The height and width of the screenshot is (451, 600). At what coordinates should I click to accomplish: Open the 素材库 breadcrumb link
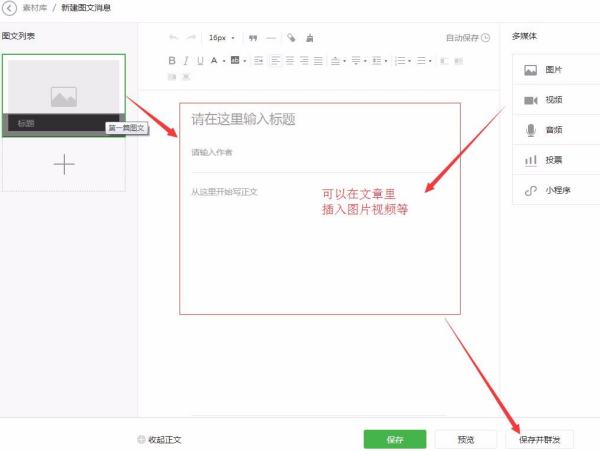pos(34,8)
